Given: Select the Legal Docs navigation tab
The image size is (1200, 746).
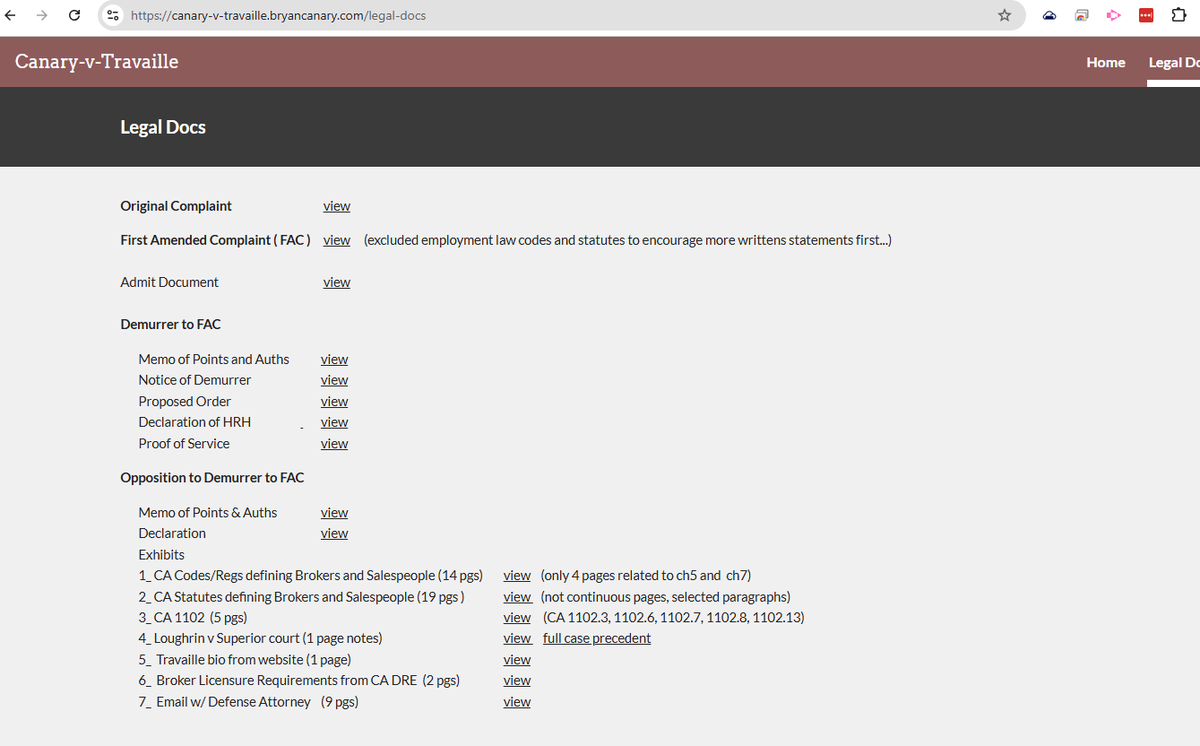Looking at the screenshot, I should pos(1174,62).
